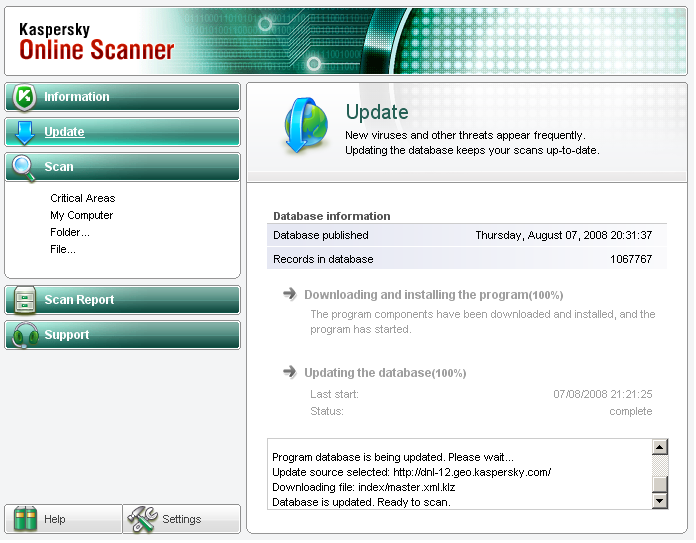Click log line 'Downloading file: index/master.xml.klz'
This screenshot has width=696, height=543.
365,488
